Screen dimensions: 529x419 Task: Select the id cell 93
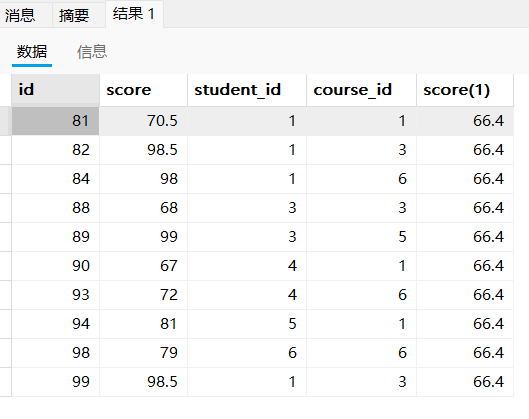(55, 295)
